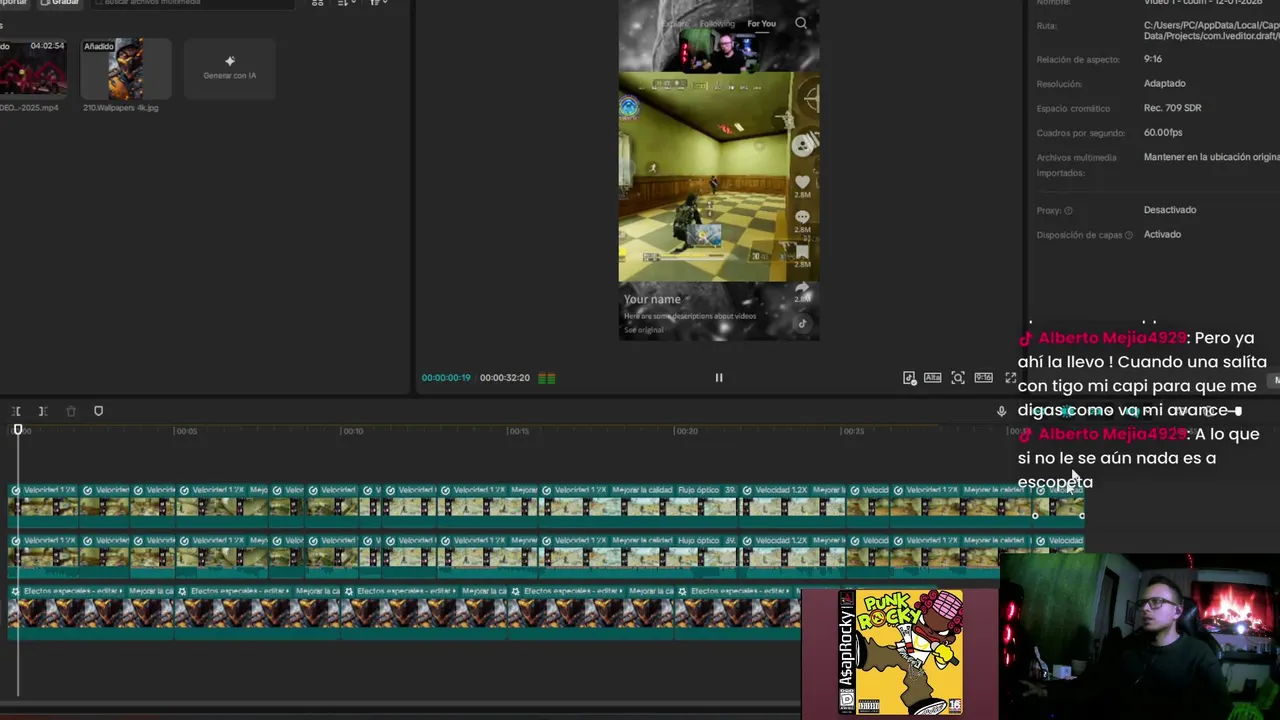Switch media library to grid view
This screenshot has height=720, width=1280.
coord(318,3)
